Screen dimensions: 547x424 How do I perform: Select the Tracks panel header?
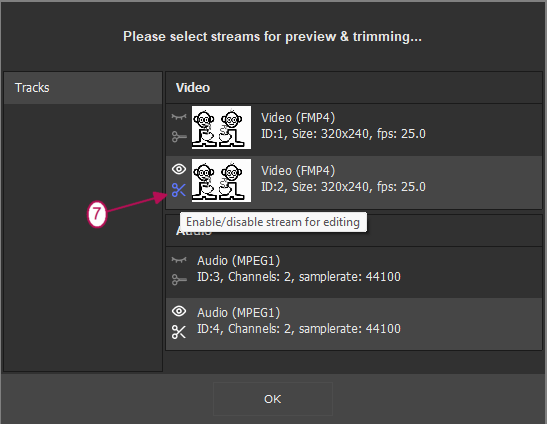click(x=83, y=88)
